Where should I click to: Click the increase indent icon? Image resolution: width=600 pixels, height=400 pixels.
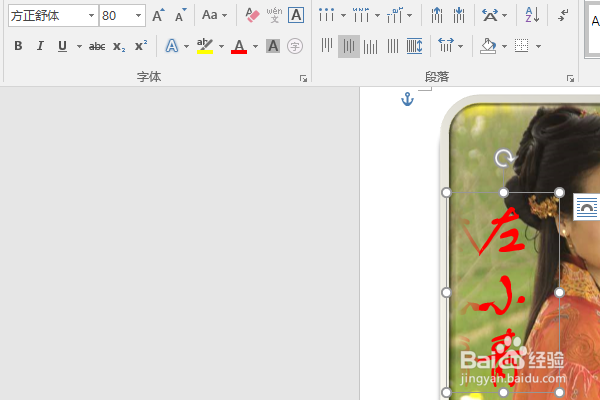pyautogui.click(x=458, y=15)
